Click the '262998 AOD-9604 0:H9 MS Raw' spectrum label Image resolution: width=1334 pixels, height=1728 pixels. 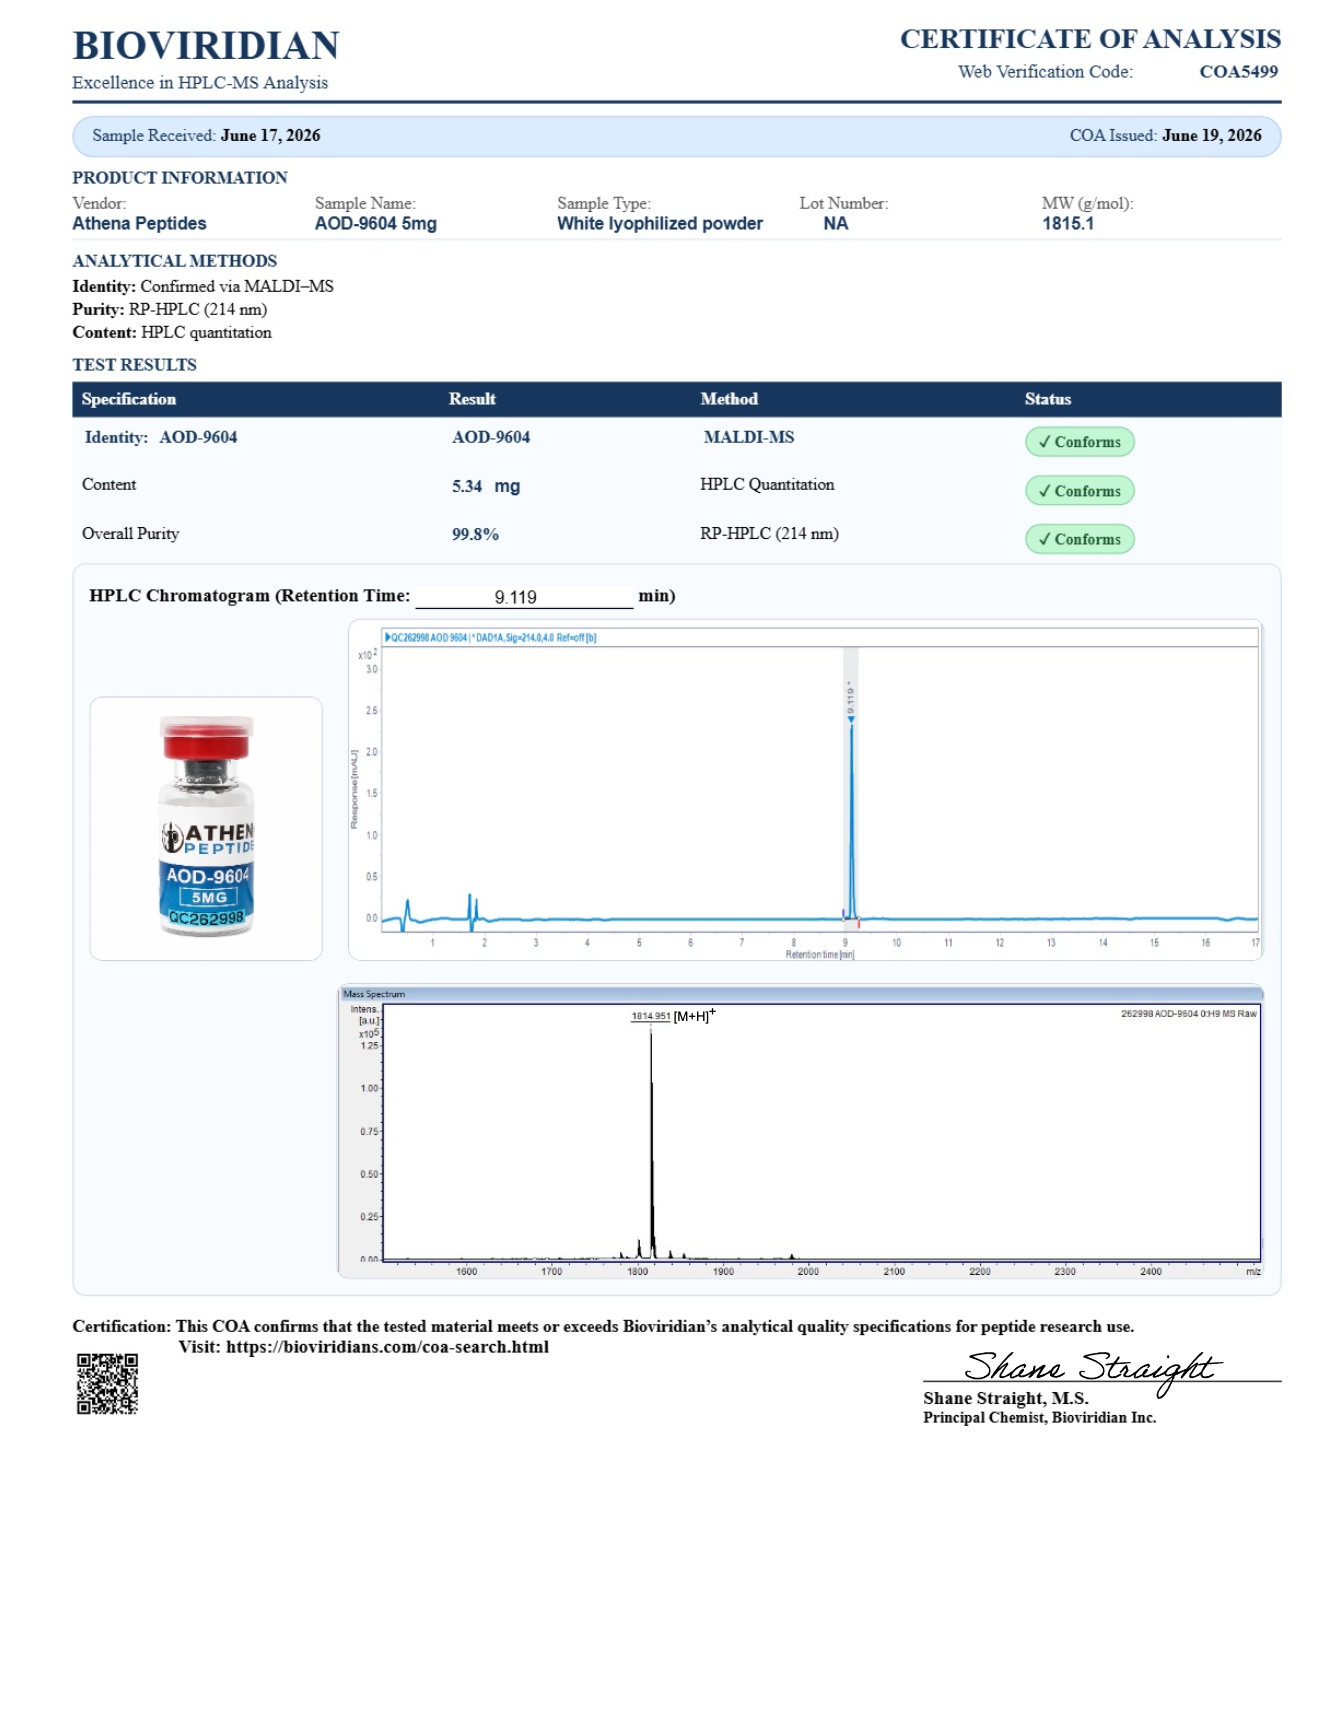click(1189, 1014)
